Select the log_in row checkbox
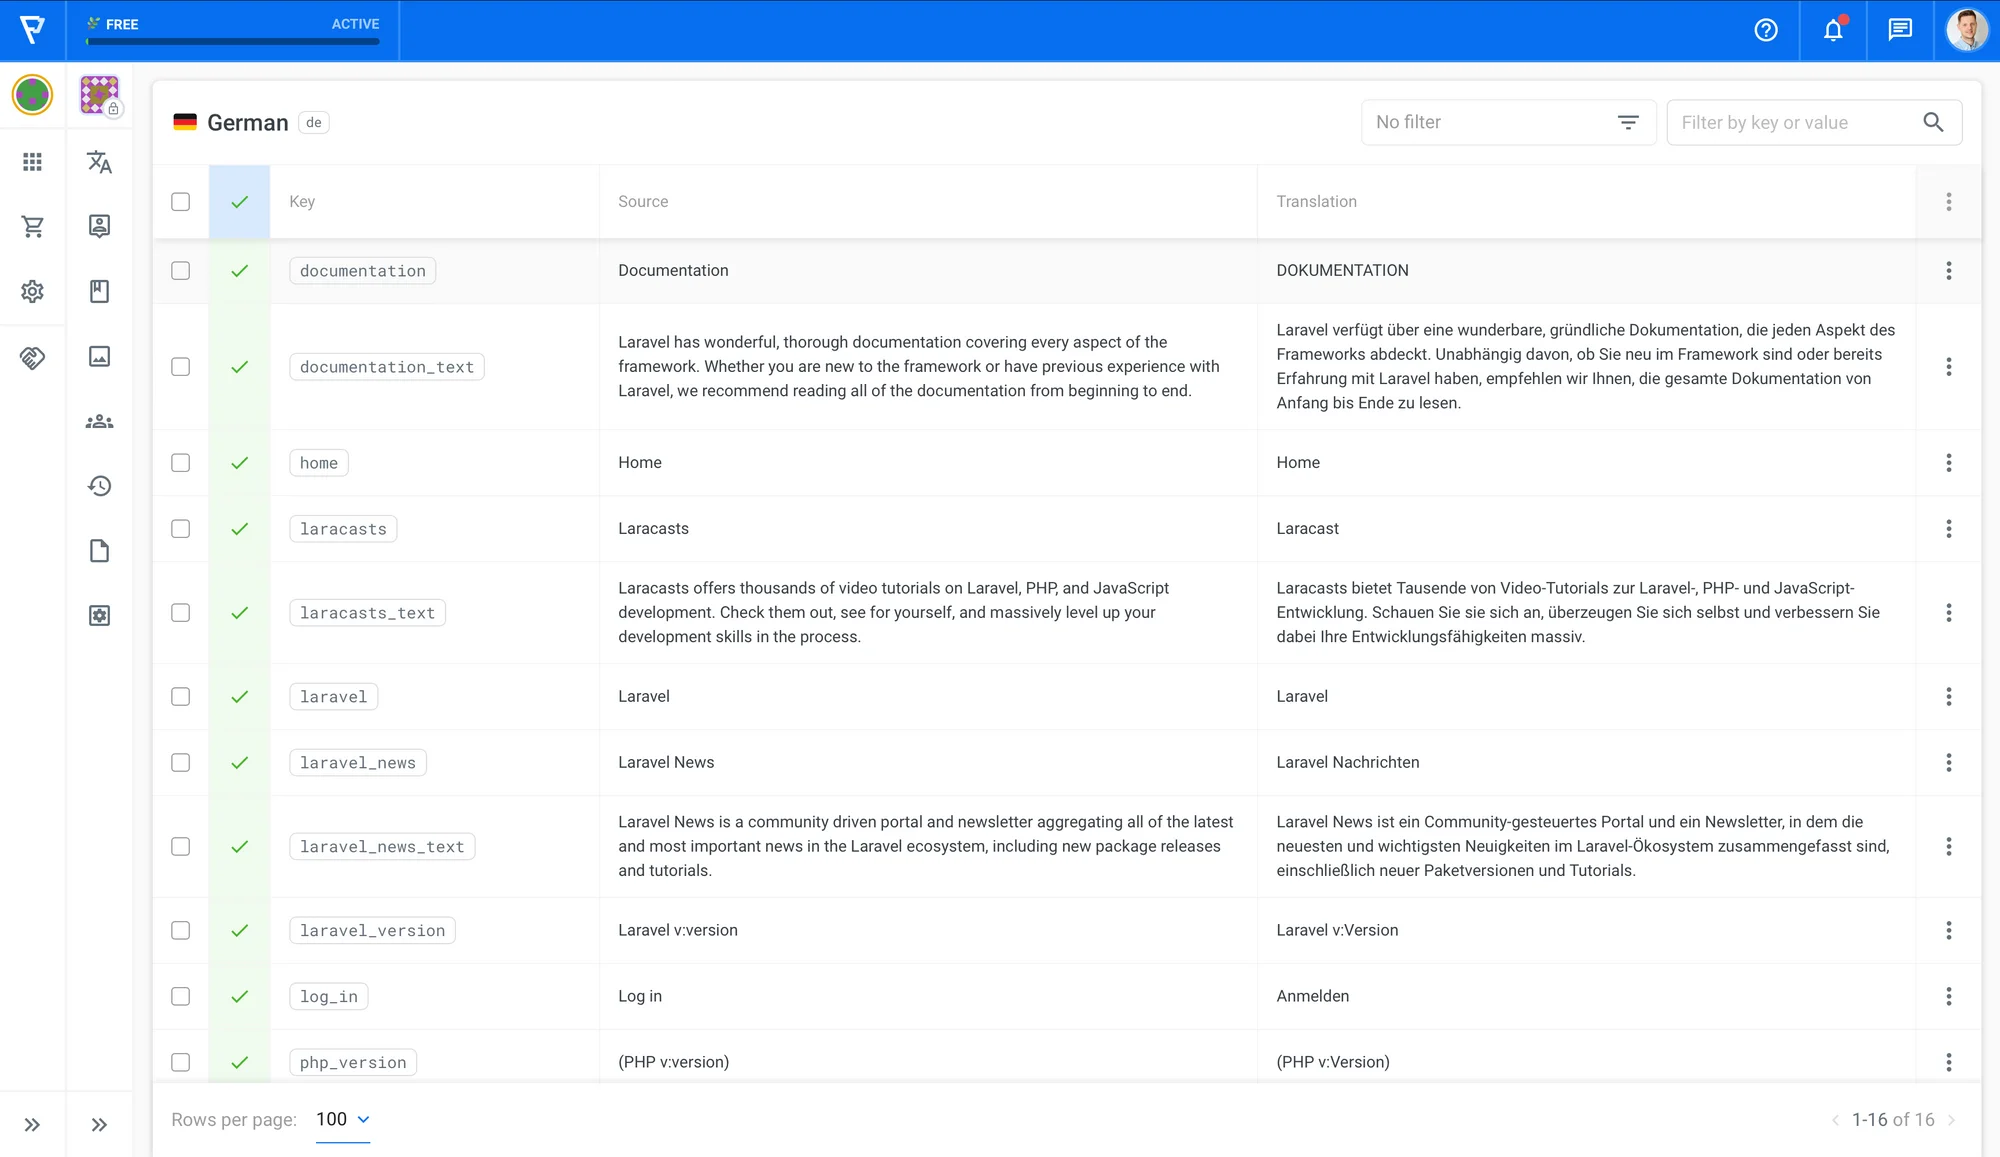 180,996
